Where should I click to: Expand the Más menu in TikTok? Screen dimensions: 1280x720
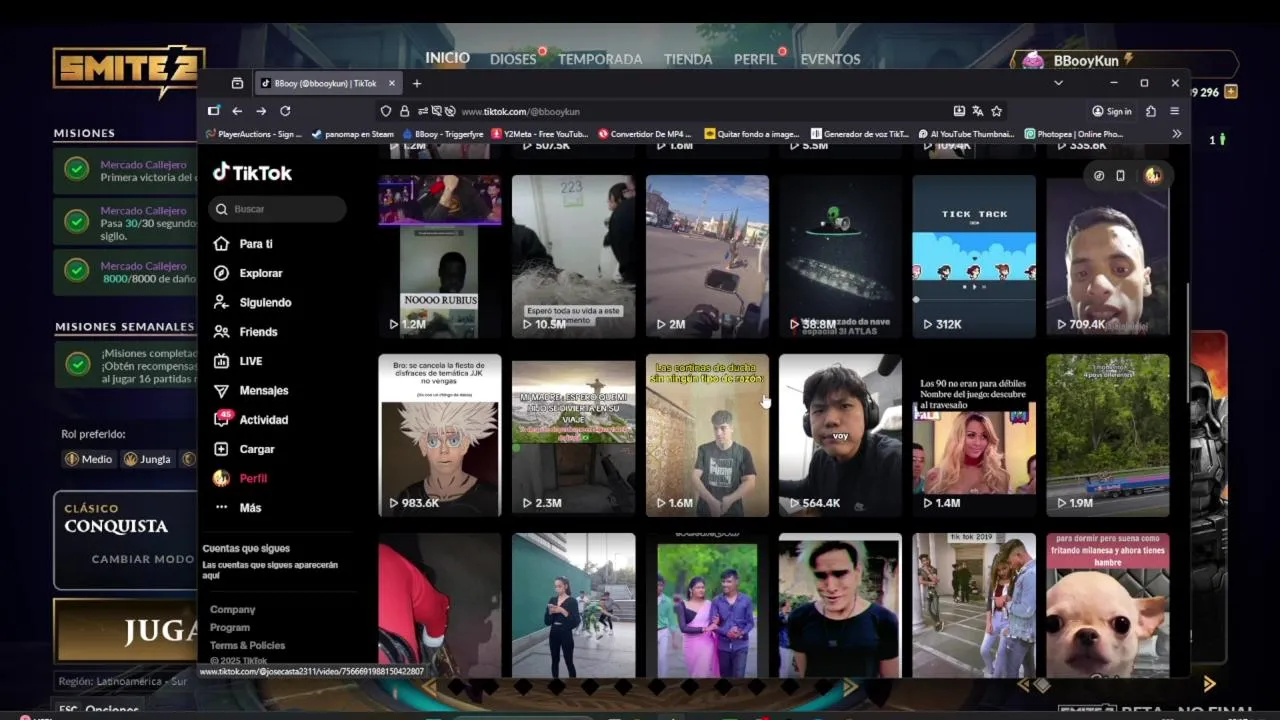pyautogui.click(x=238, y=508)
